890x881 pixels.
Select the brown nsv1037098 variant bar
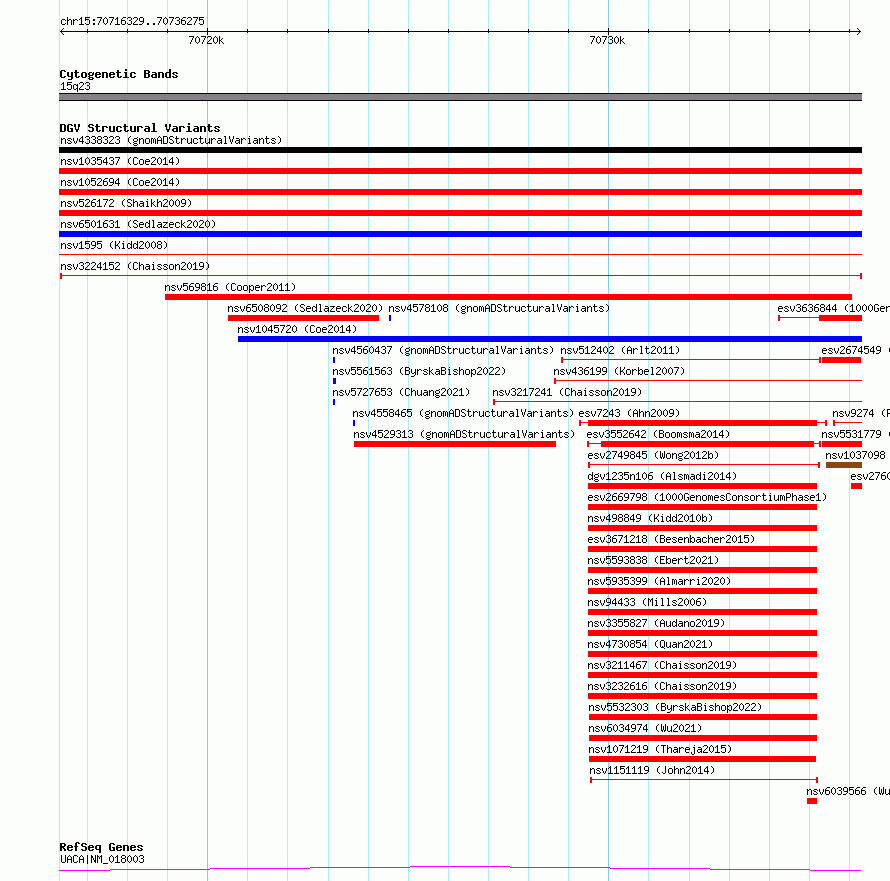[x=843, y=465]
